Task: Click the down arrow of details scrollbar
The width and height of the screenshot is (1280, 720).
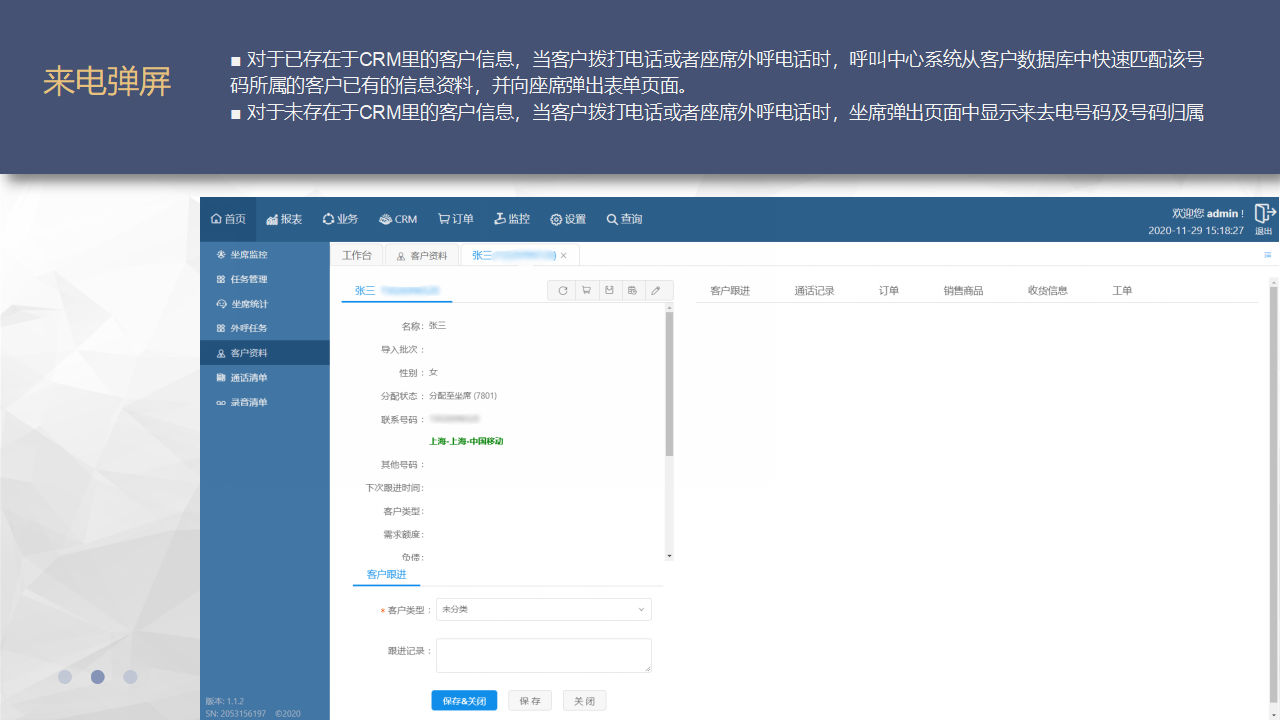Action: click(x=670, y=556)
